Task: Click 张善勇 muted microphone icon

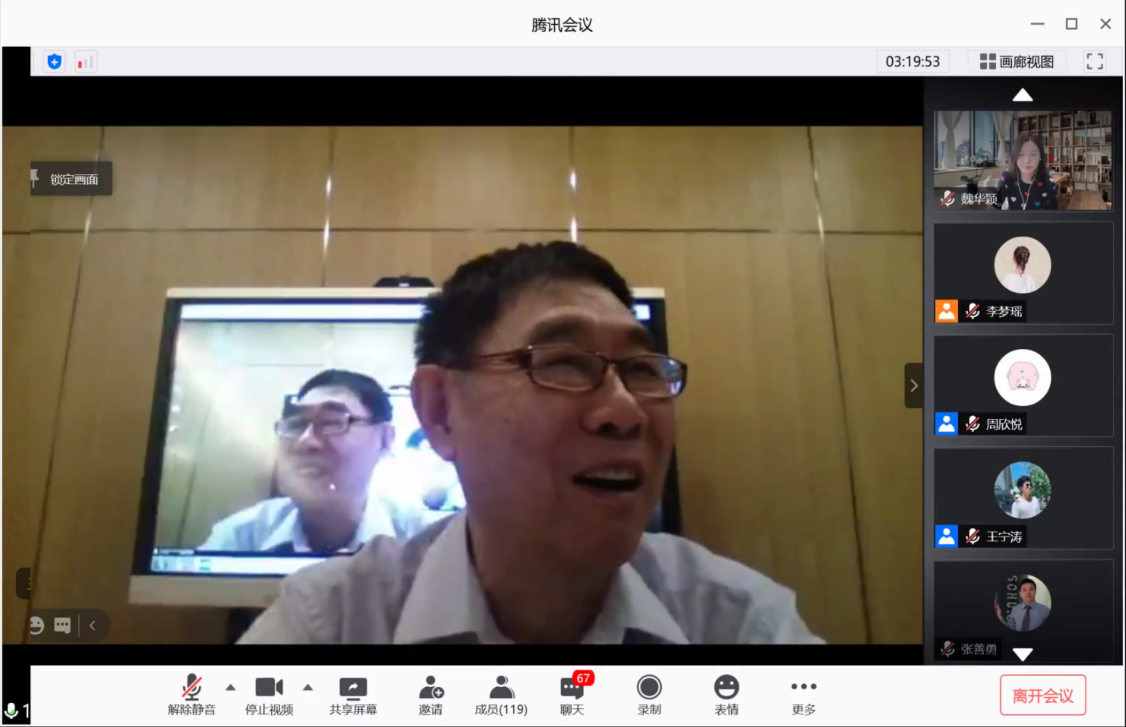Action: coord(948,649)
